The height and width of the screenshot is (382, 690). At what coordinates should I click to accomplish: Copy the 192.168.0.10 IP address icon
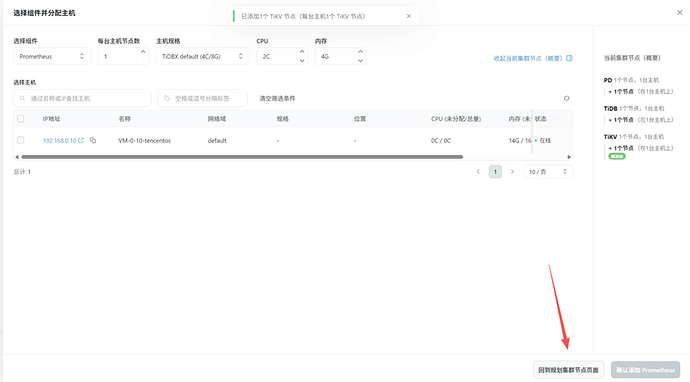click(93, 140)
